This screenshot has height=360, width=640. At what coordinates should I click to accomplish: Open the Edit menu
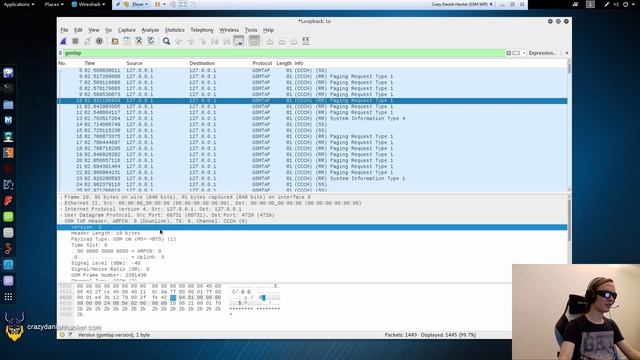(78, 30)
